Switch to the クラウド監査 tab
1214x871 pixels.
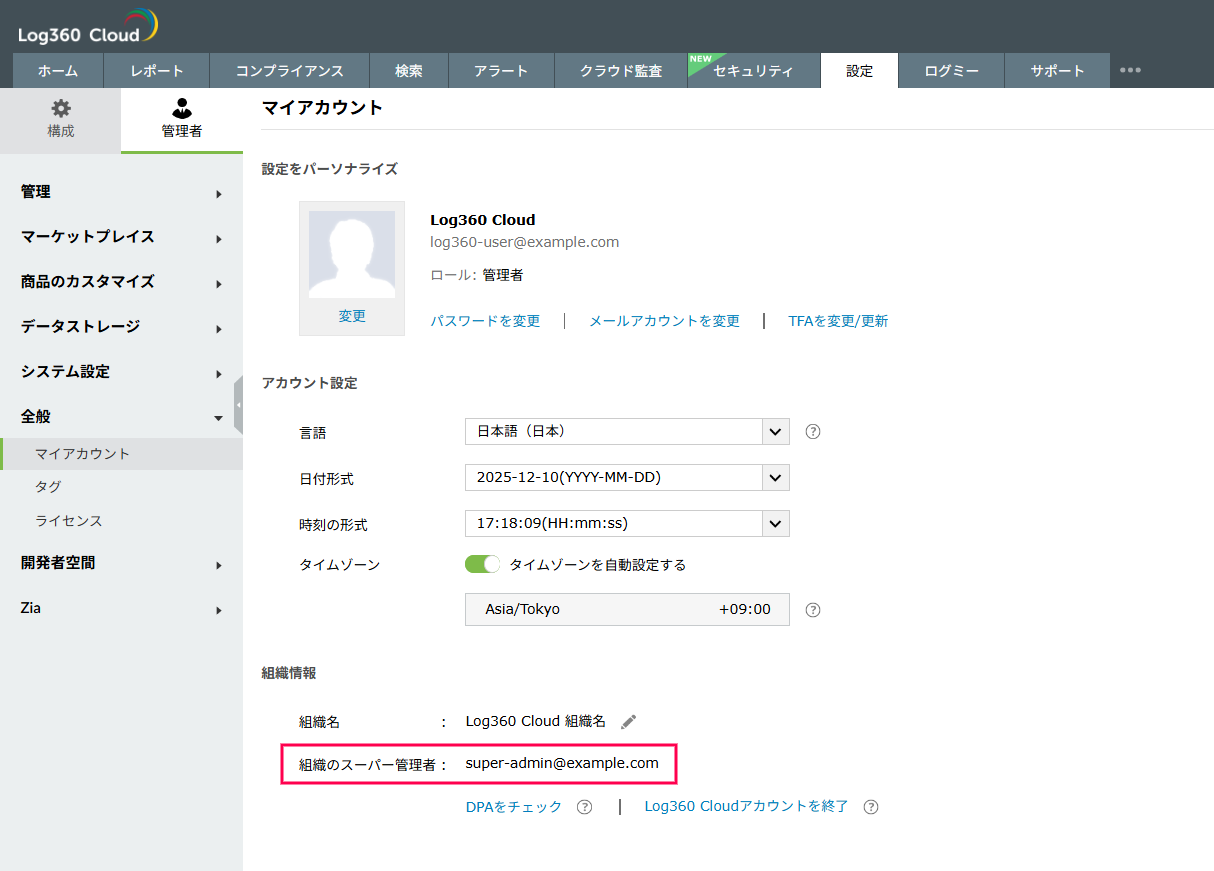point(621,71)
